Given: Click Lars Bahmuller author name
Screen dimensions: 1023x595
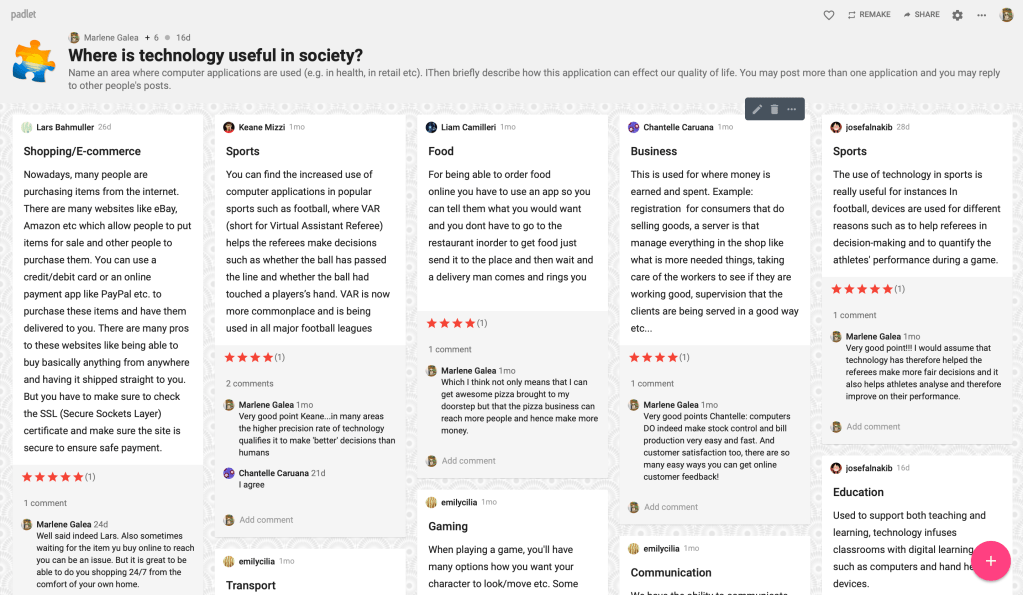Looking at the screenshot, I should (x=65, y=127).
